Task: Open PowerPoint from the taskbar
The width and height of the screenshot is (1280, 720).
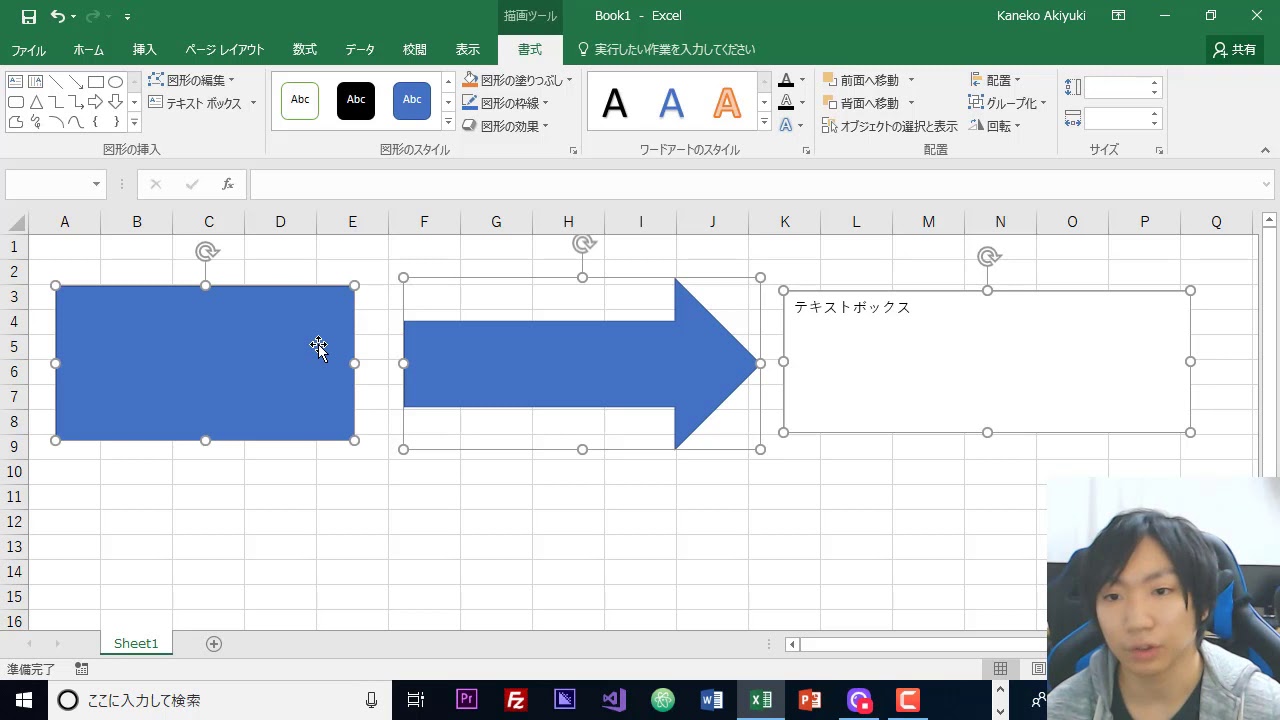Action: (810, 700)
